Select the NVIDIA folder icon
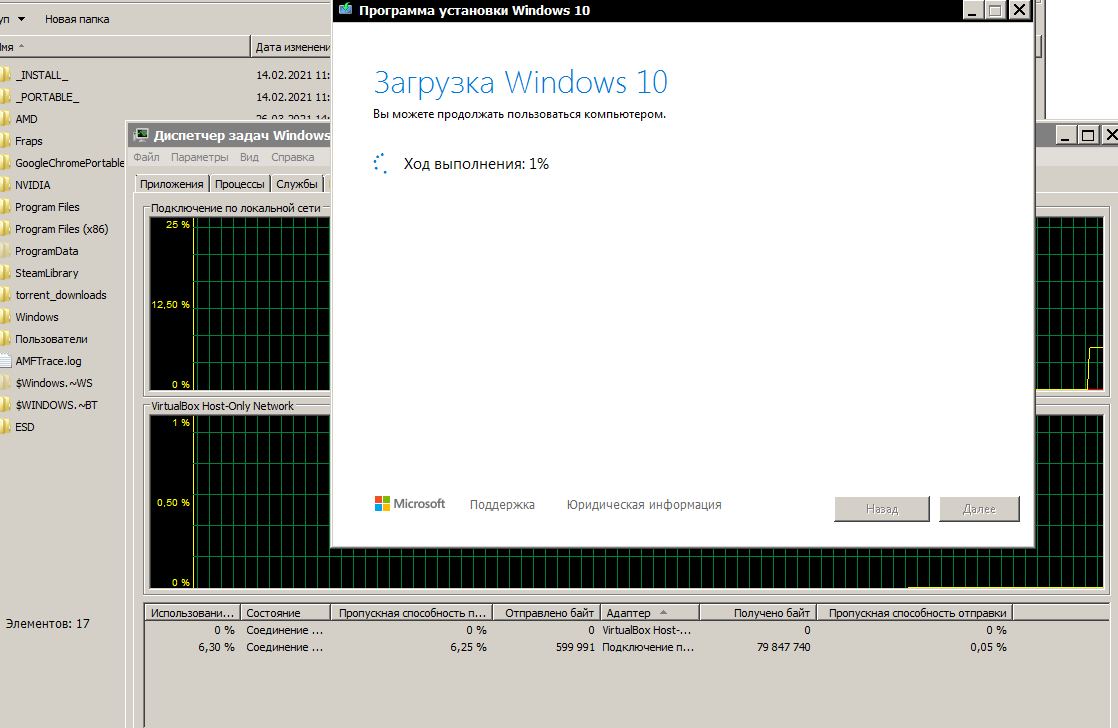The image size is (1118, 728). click(x=5, y=185)
